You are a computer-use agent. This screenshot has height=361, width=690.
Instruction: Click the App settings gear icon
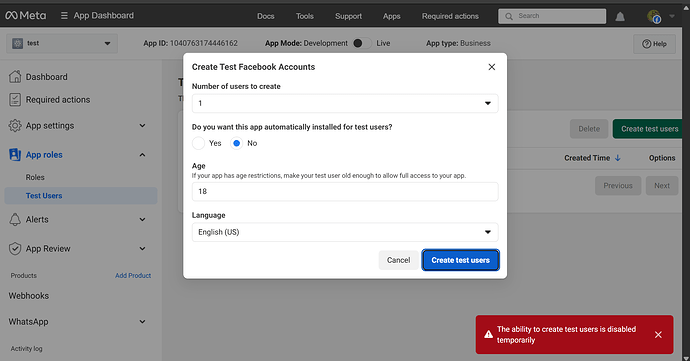(x=15, y=125)
